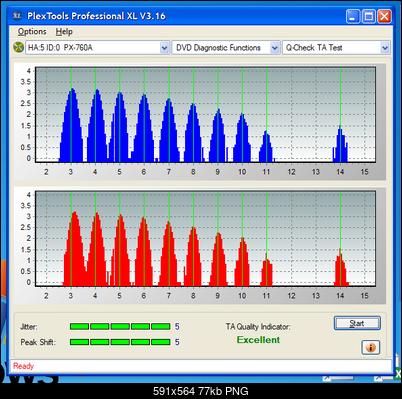
Task: Maximize the PlexTools window
Action: pos(369,16)
